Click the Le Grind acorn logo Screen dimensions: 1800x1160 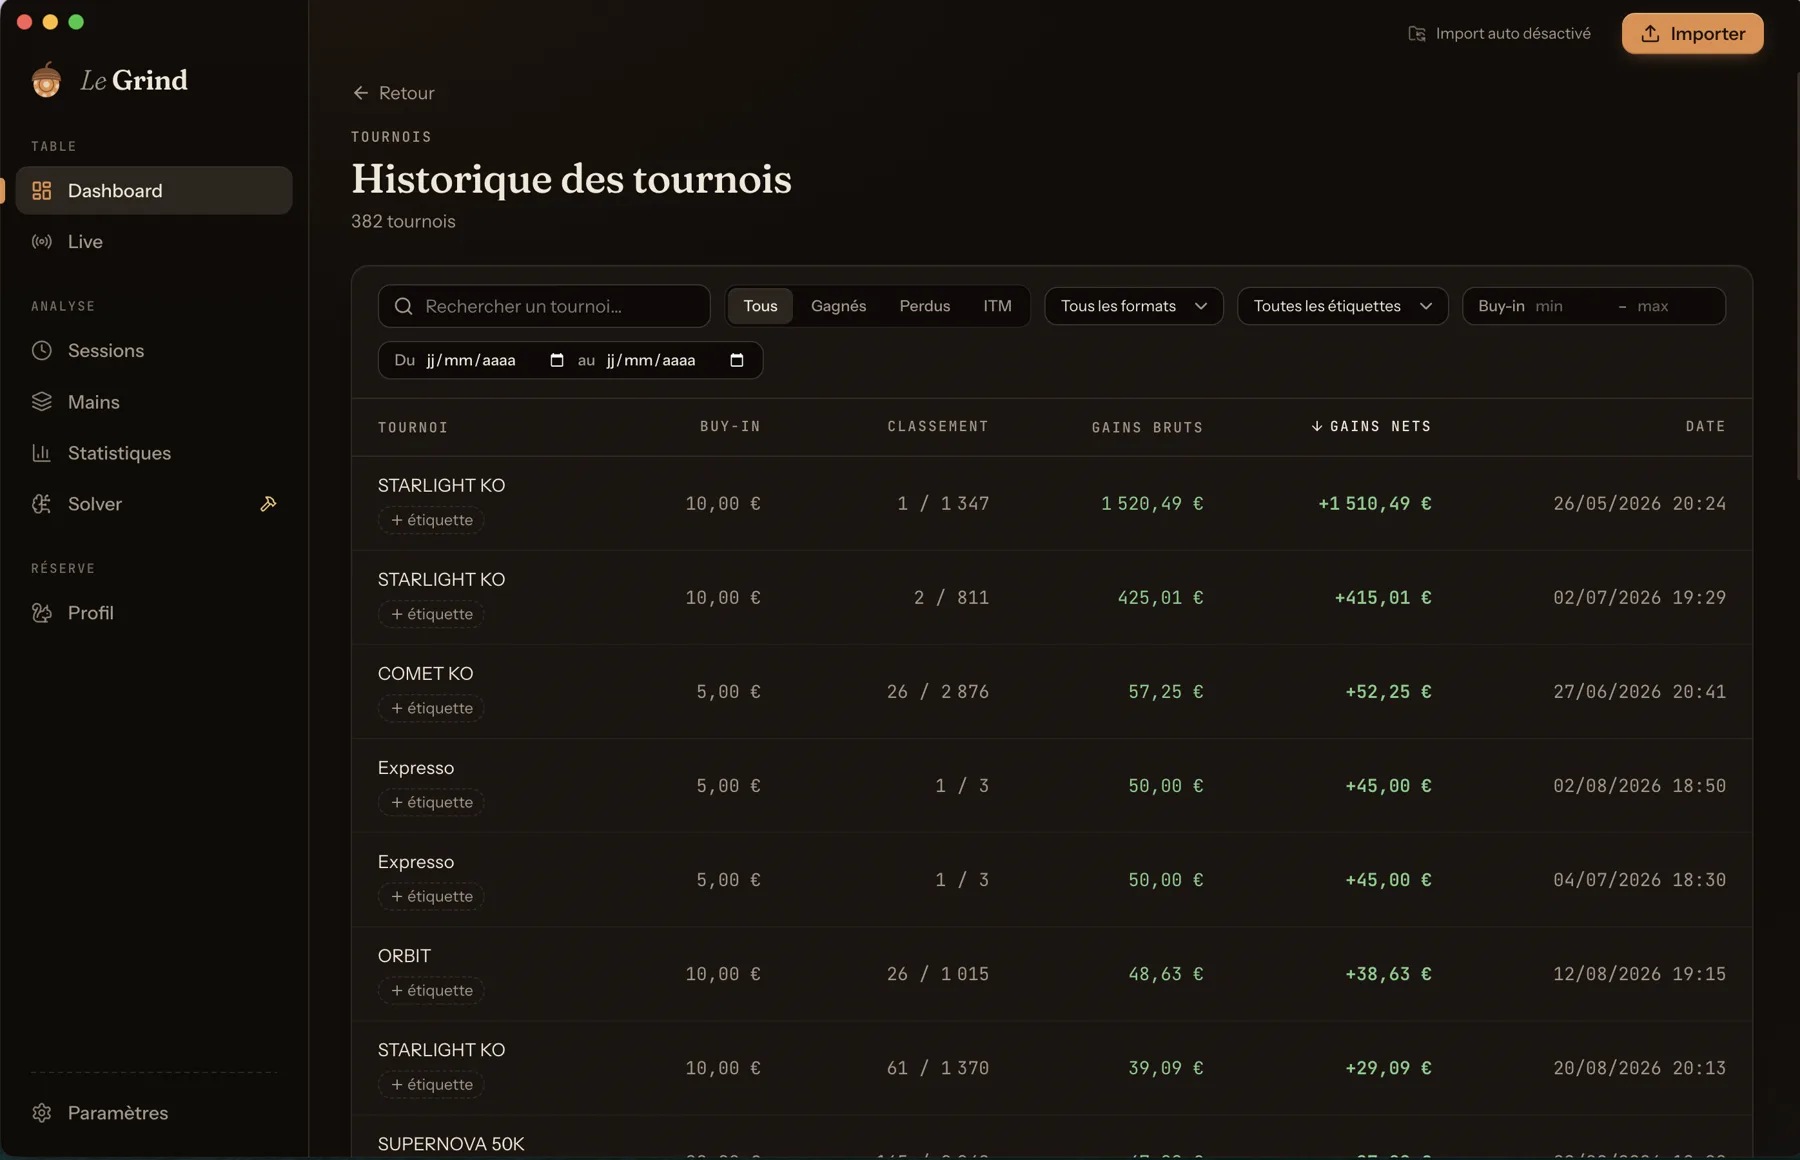click(x=46, y=80)
